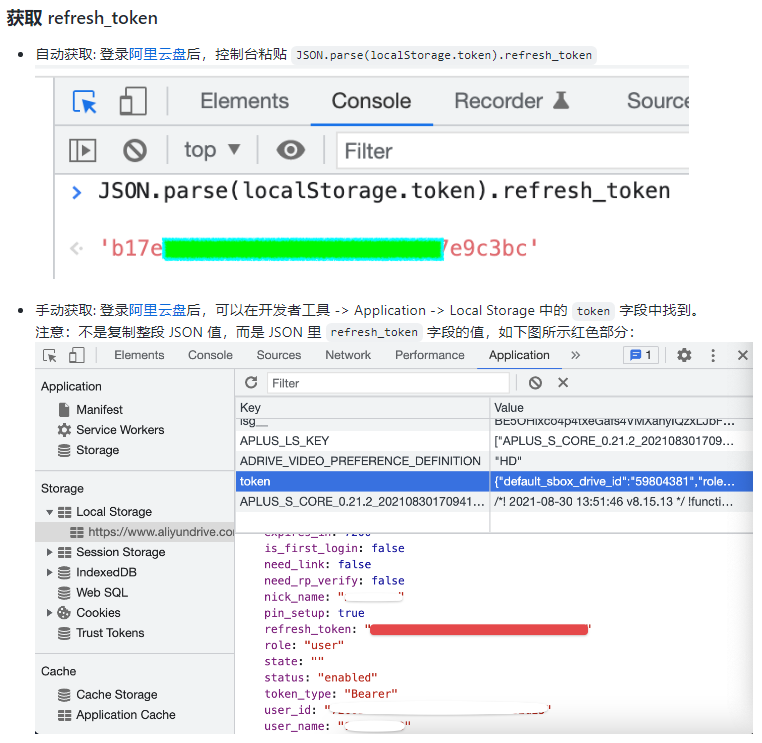Screen dimensions: 762x743
Task: Open the three-dot customize menu
Action: coord(713,355)
